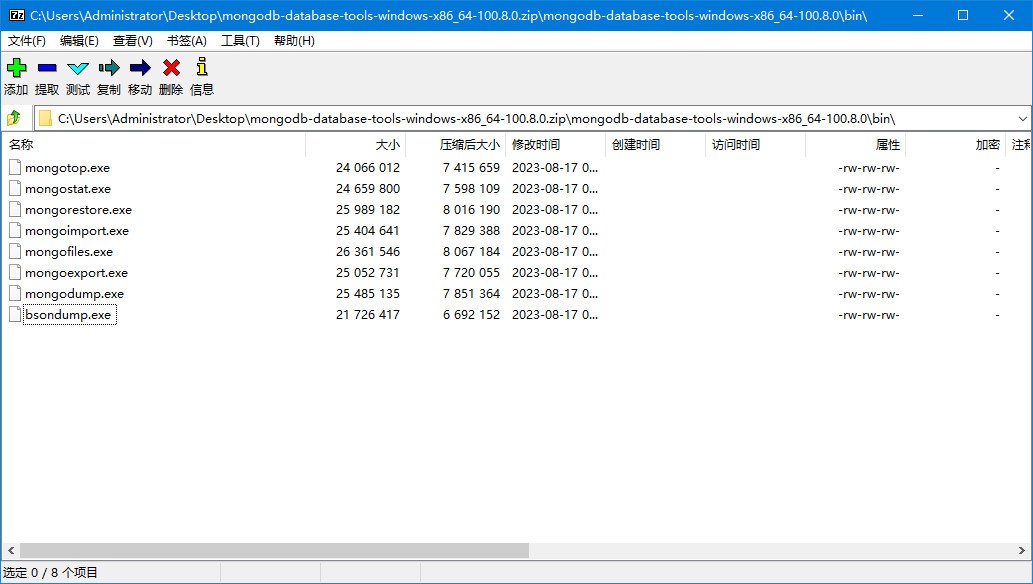Click the file icon of mongostat.exe
This screenshot has width=1033, height=584.
pyautogui.click(x=14, y=189)
